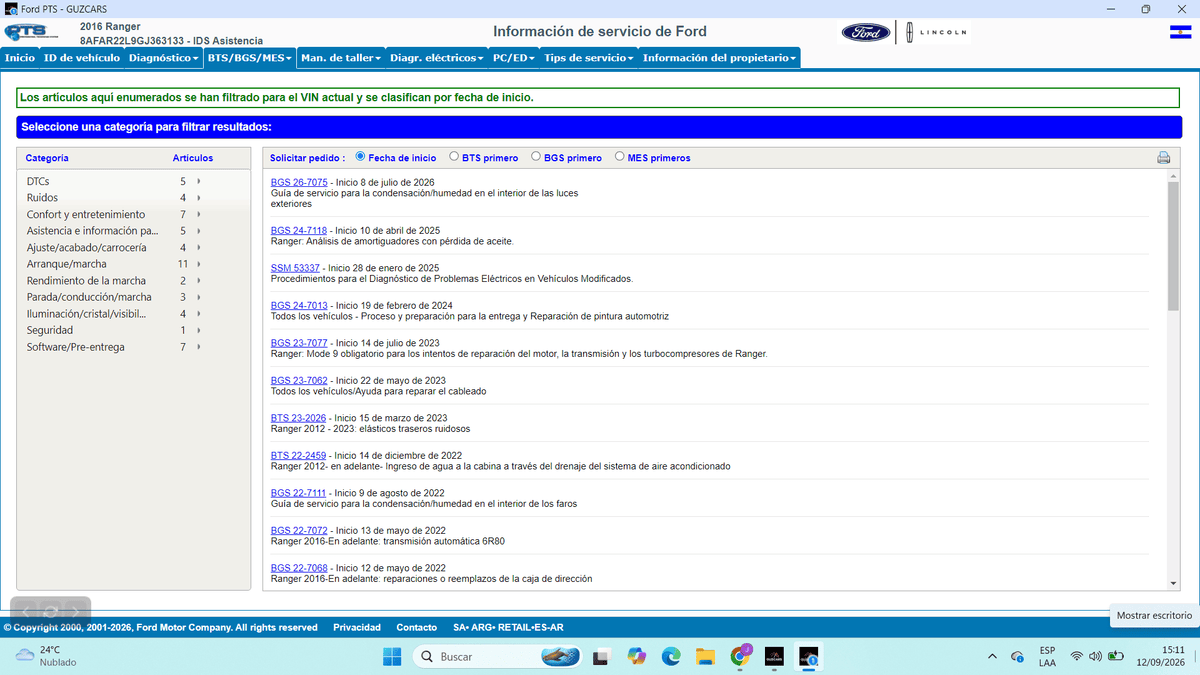This screenshot has width=1200, height=675.
Task: Open File Explorer from the taskbar
Action: coord(706,656)
